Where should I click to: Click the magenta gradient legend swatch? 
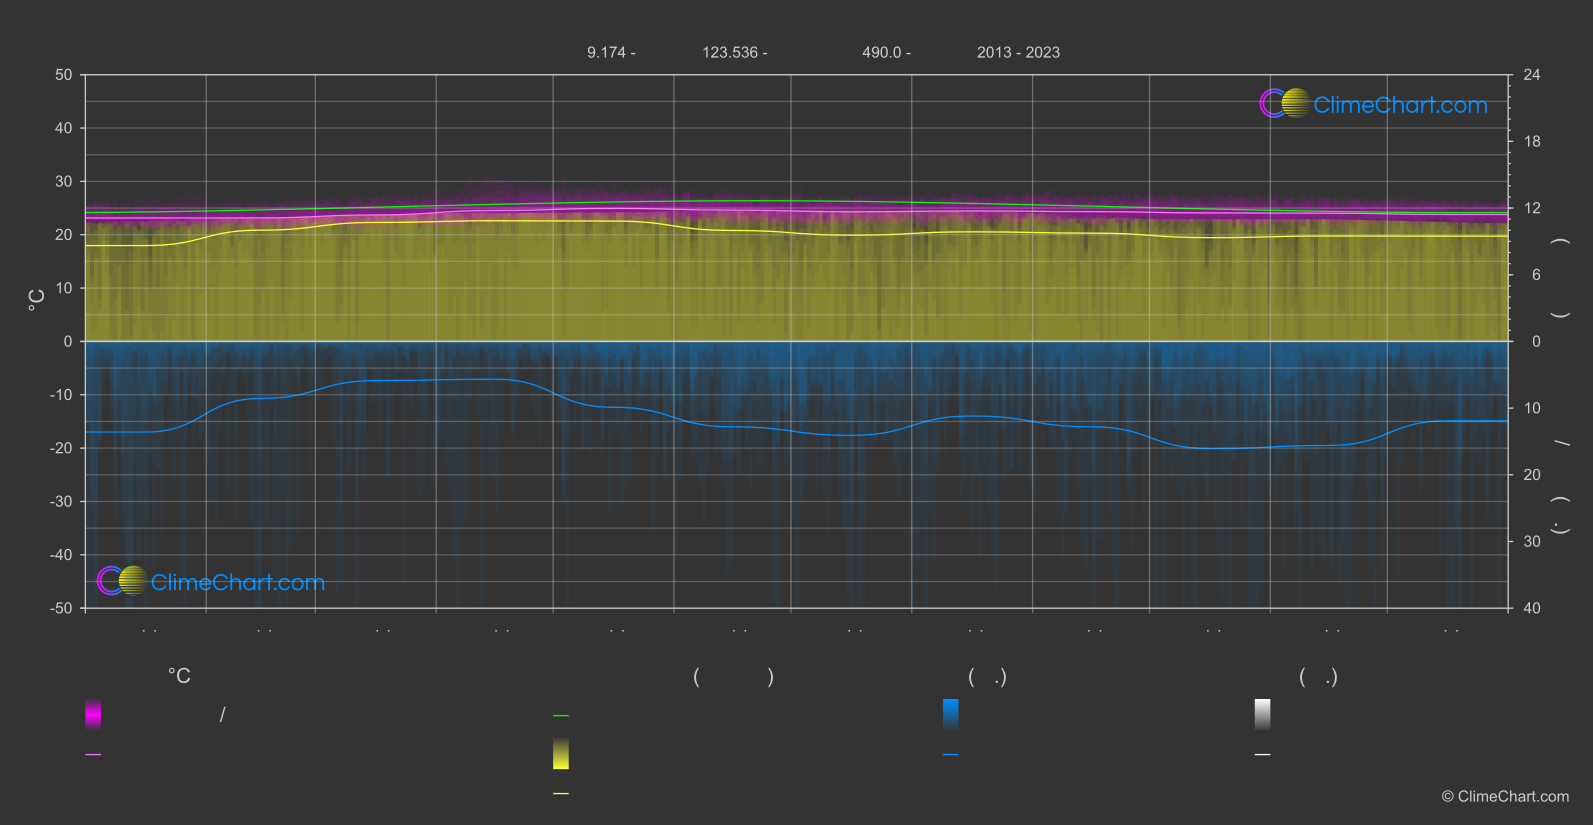point(93,714)
